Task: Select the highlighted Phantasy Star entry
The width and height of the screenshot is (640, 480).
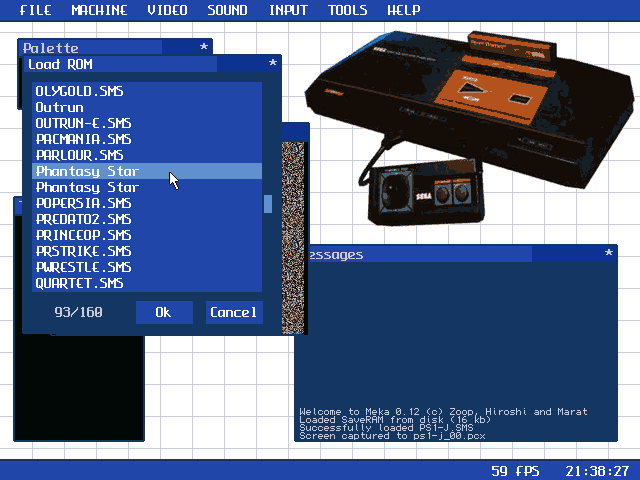Action: click(x=147, y=171)
